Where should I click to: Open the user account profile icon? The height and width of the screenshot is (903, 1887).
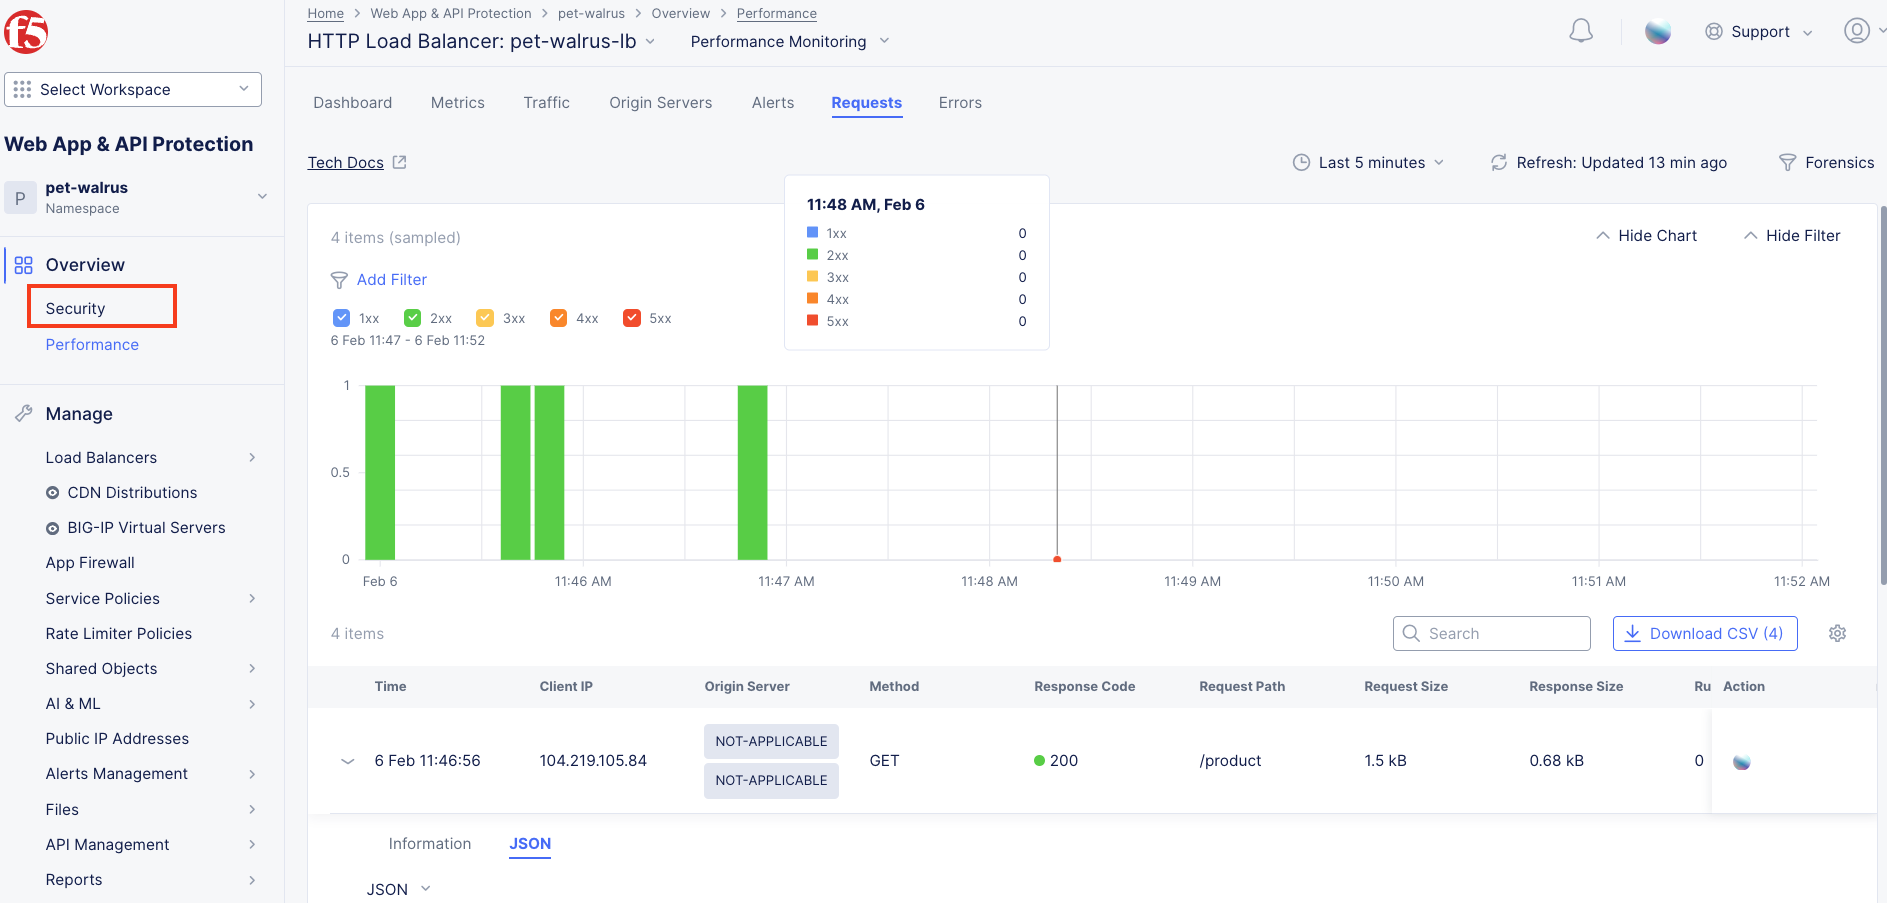1857,31
